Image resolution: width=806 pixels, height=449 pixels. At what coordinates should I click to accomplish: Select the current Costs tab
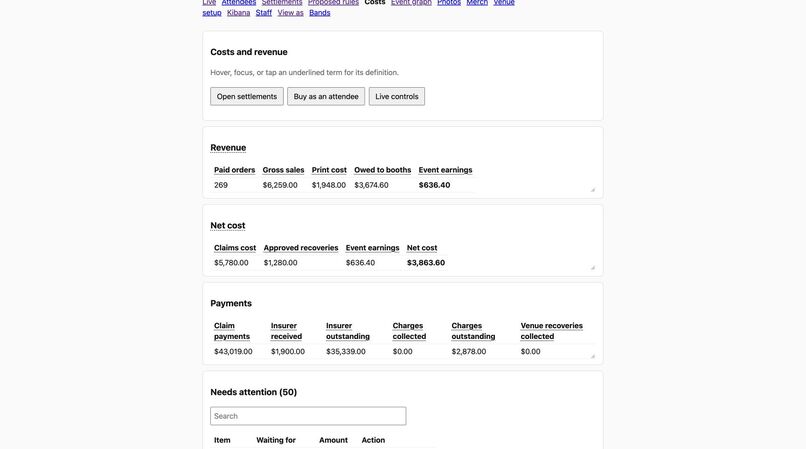pos(375,3)
